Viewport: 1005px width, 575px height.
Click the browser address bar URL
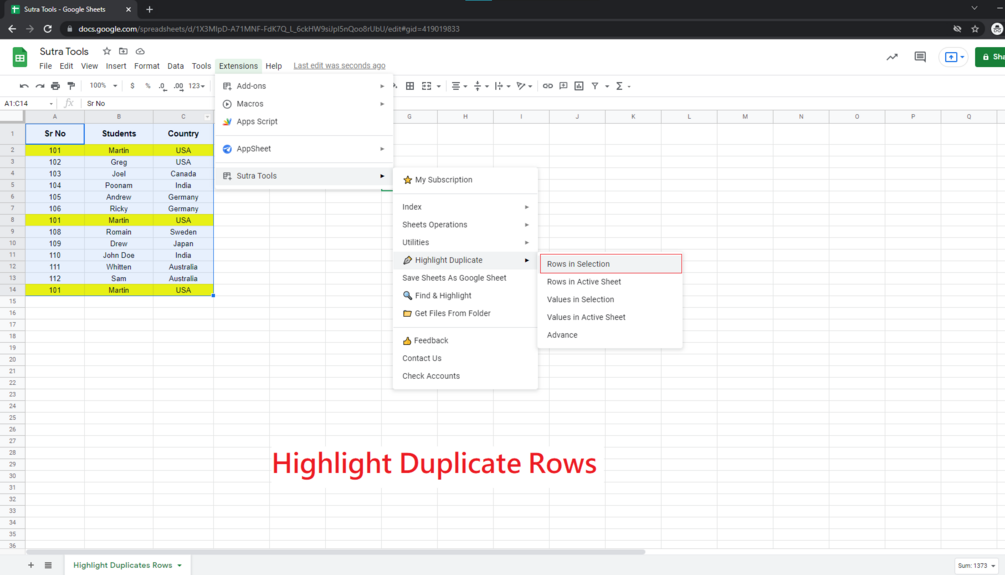(269, 29)
